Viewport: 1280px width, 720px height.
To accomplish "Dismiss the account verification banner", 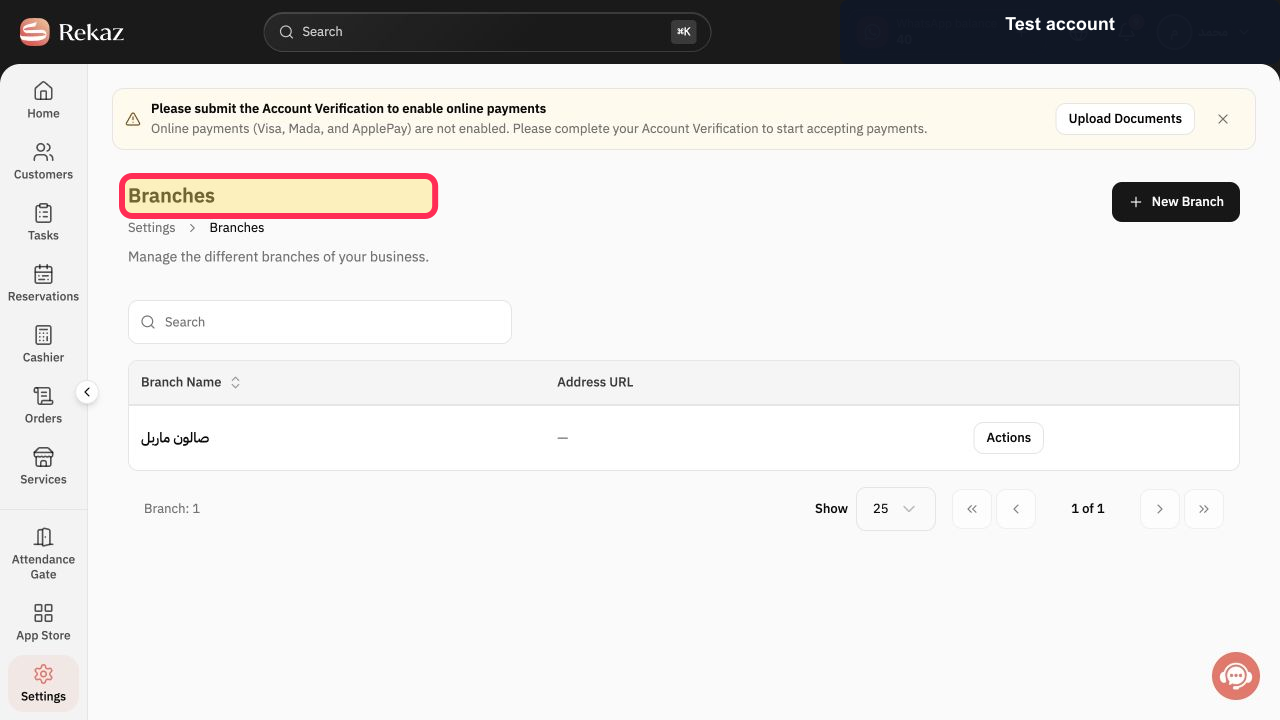I will coord(1223,119).
